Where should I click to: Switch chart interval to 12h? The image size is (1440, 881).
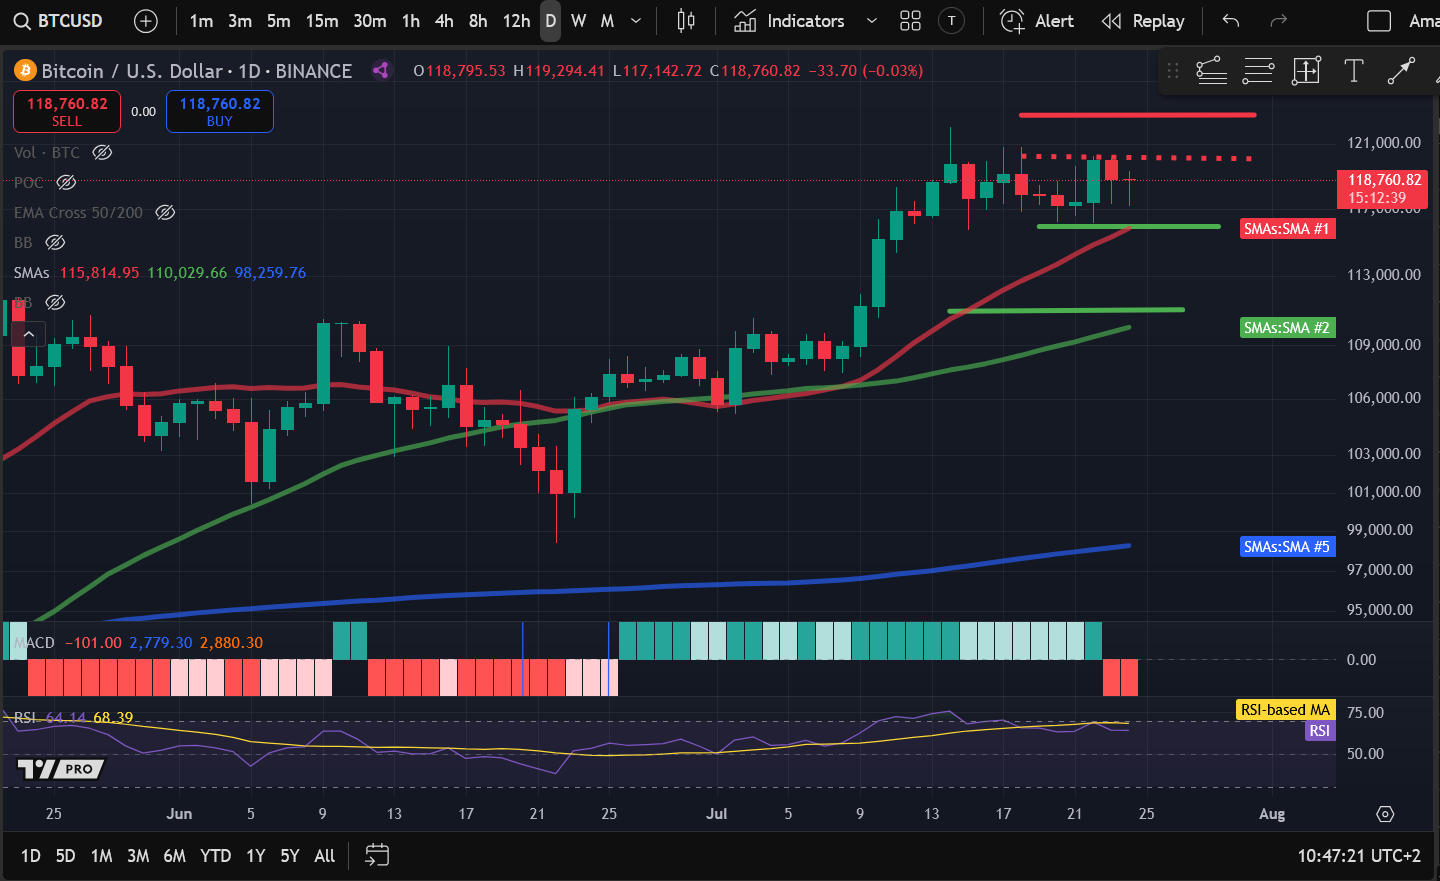pos(516,21)
